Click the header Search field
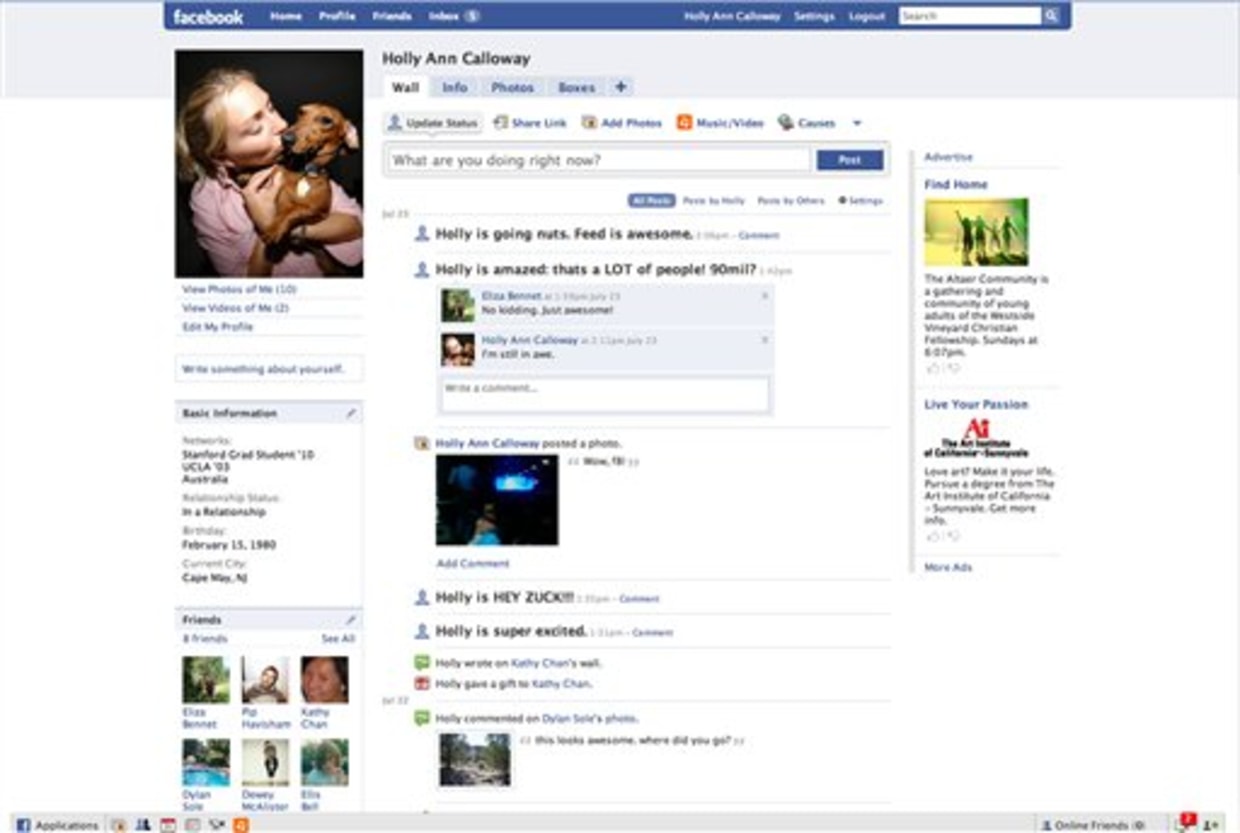This screenshot has width=1240, height=833. tap(970, 16)
